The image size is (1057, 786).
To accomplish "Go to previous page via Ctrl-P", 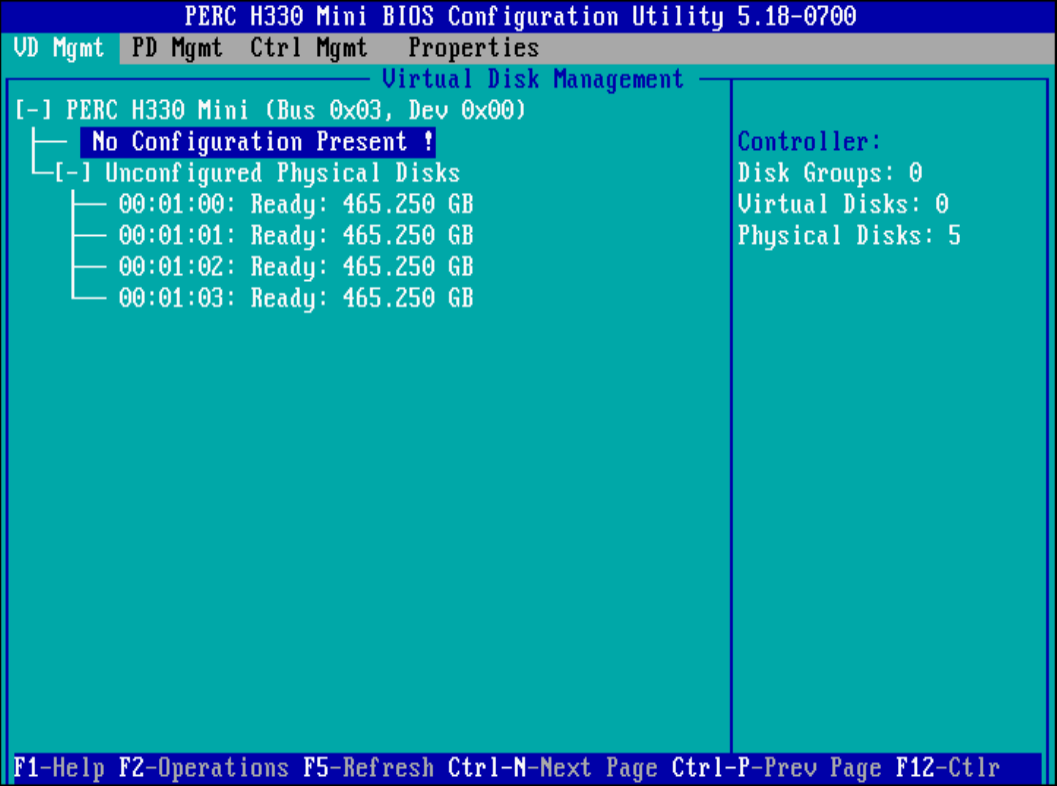I will (776, 768).
